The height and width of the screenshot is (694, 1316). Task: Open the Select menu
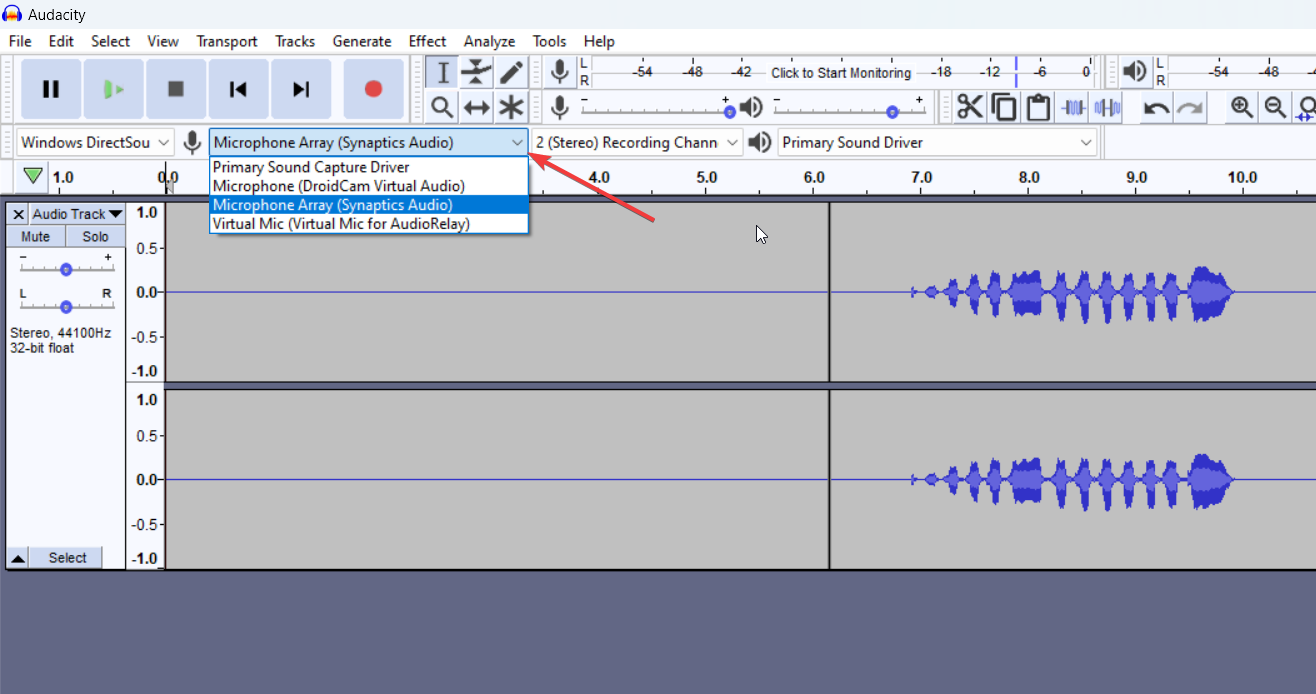[110, 41]
